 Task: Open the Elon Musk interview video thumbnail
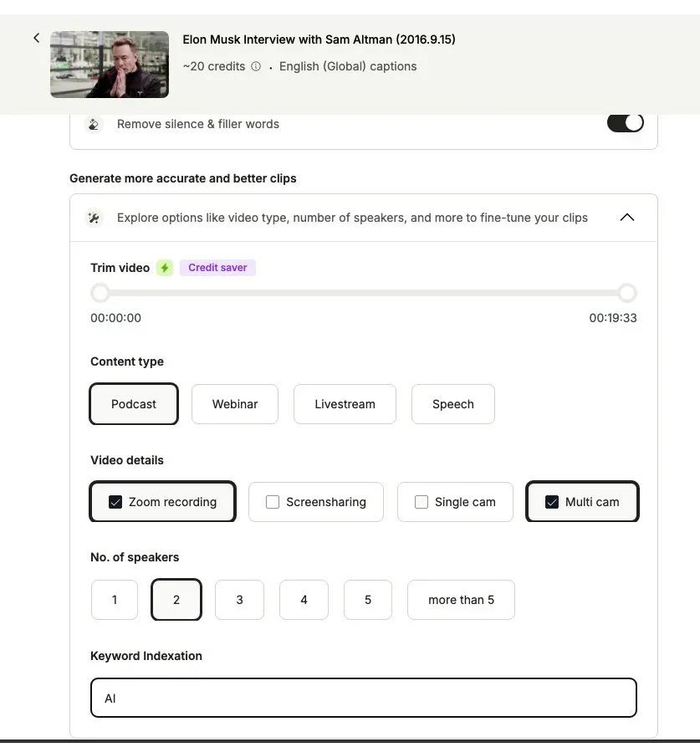tap(109, 65)
